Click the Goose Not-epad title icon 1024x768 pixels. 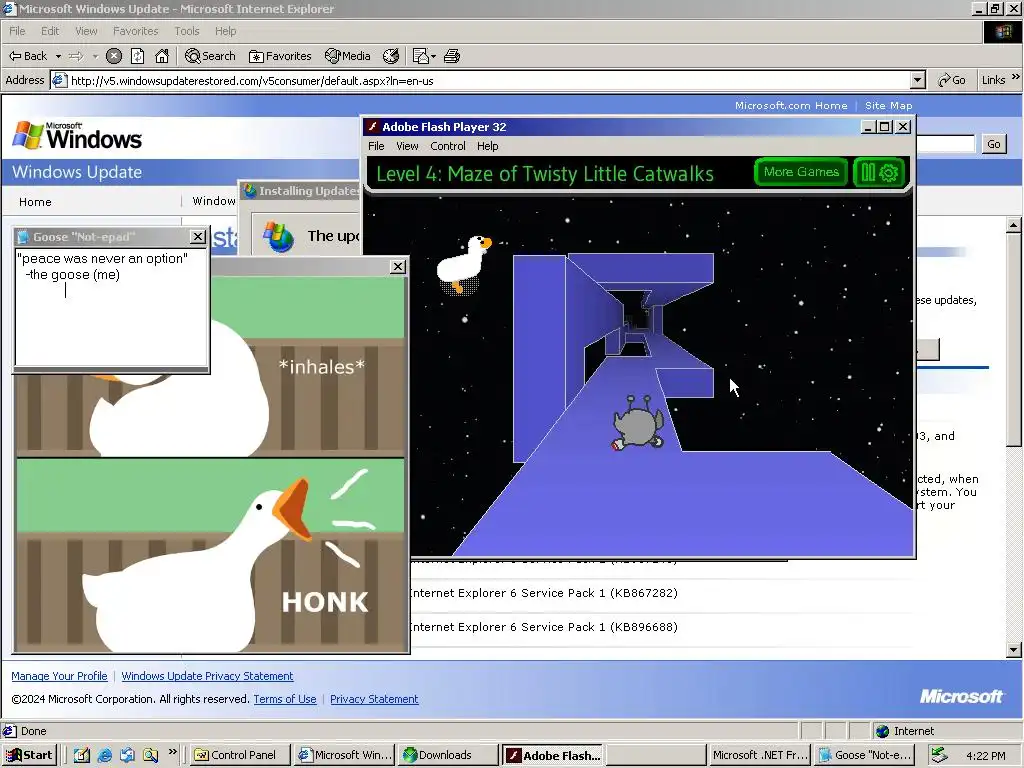[24, 236]
